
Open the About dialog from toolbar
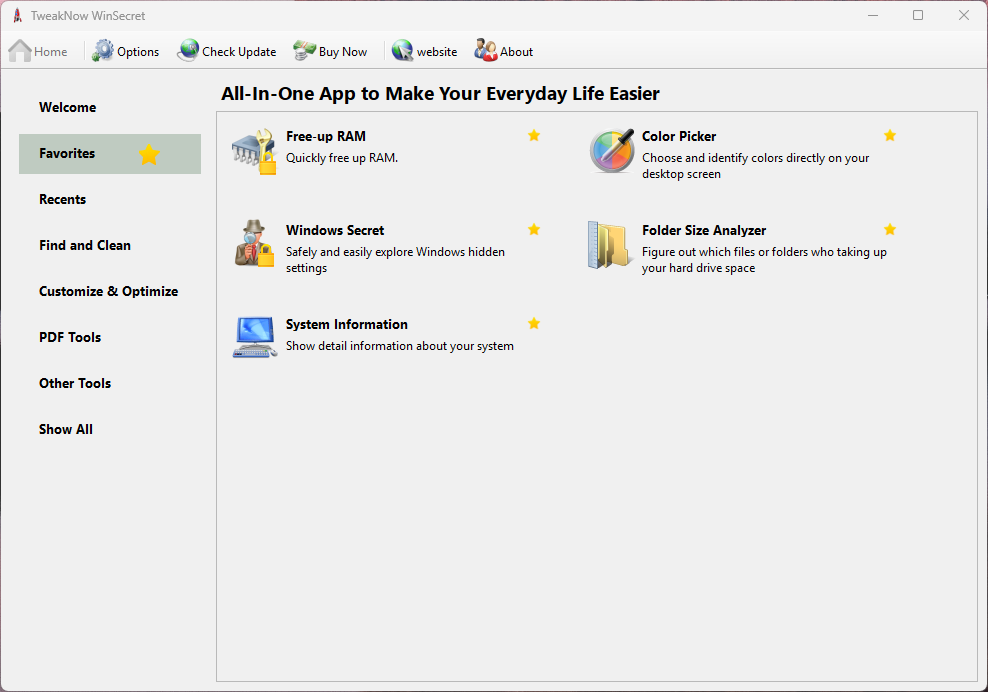[x=504, y=51]
